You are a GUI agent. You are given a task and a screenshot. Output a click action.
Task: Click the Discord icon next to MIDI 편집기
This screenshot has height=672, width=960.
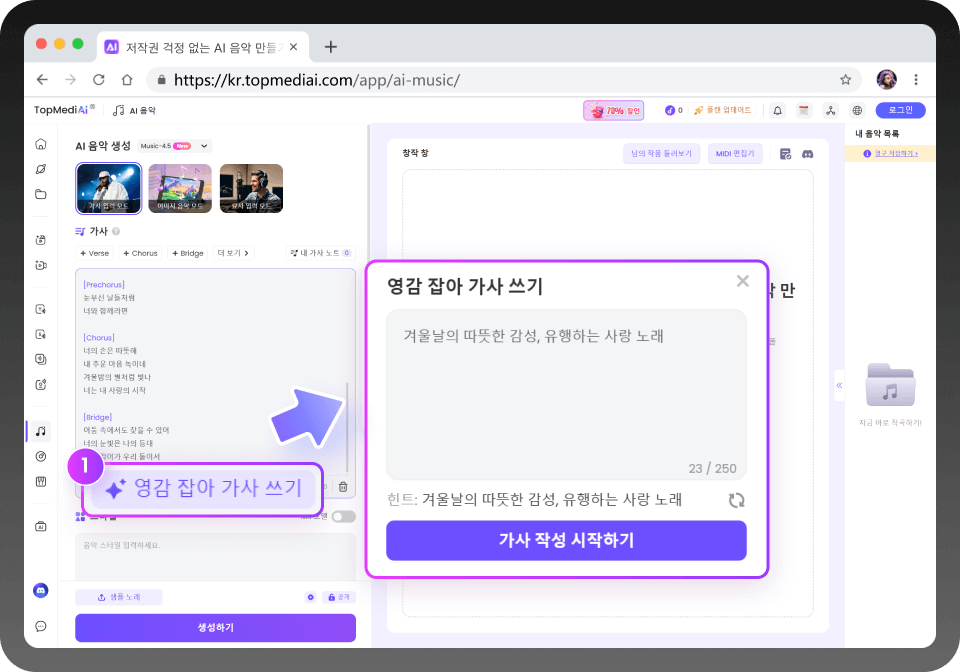coord(808,152)
